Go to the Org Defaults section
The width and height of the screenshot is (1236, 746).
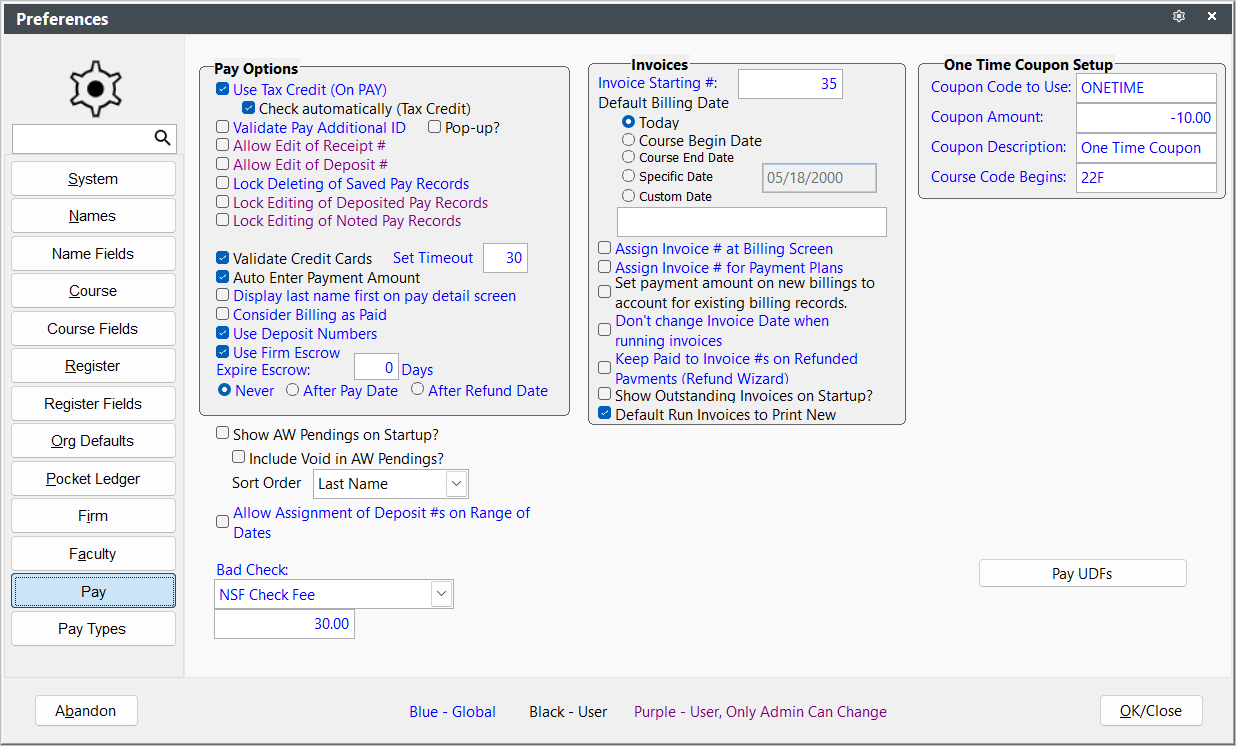[93, 441]
